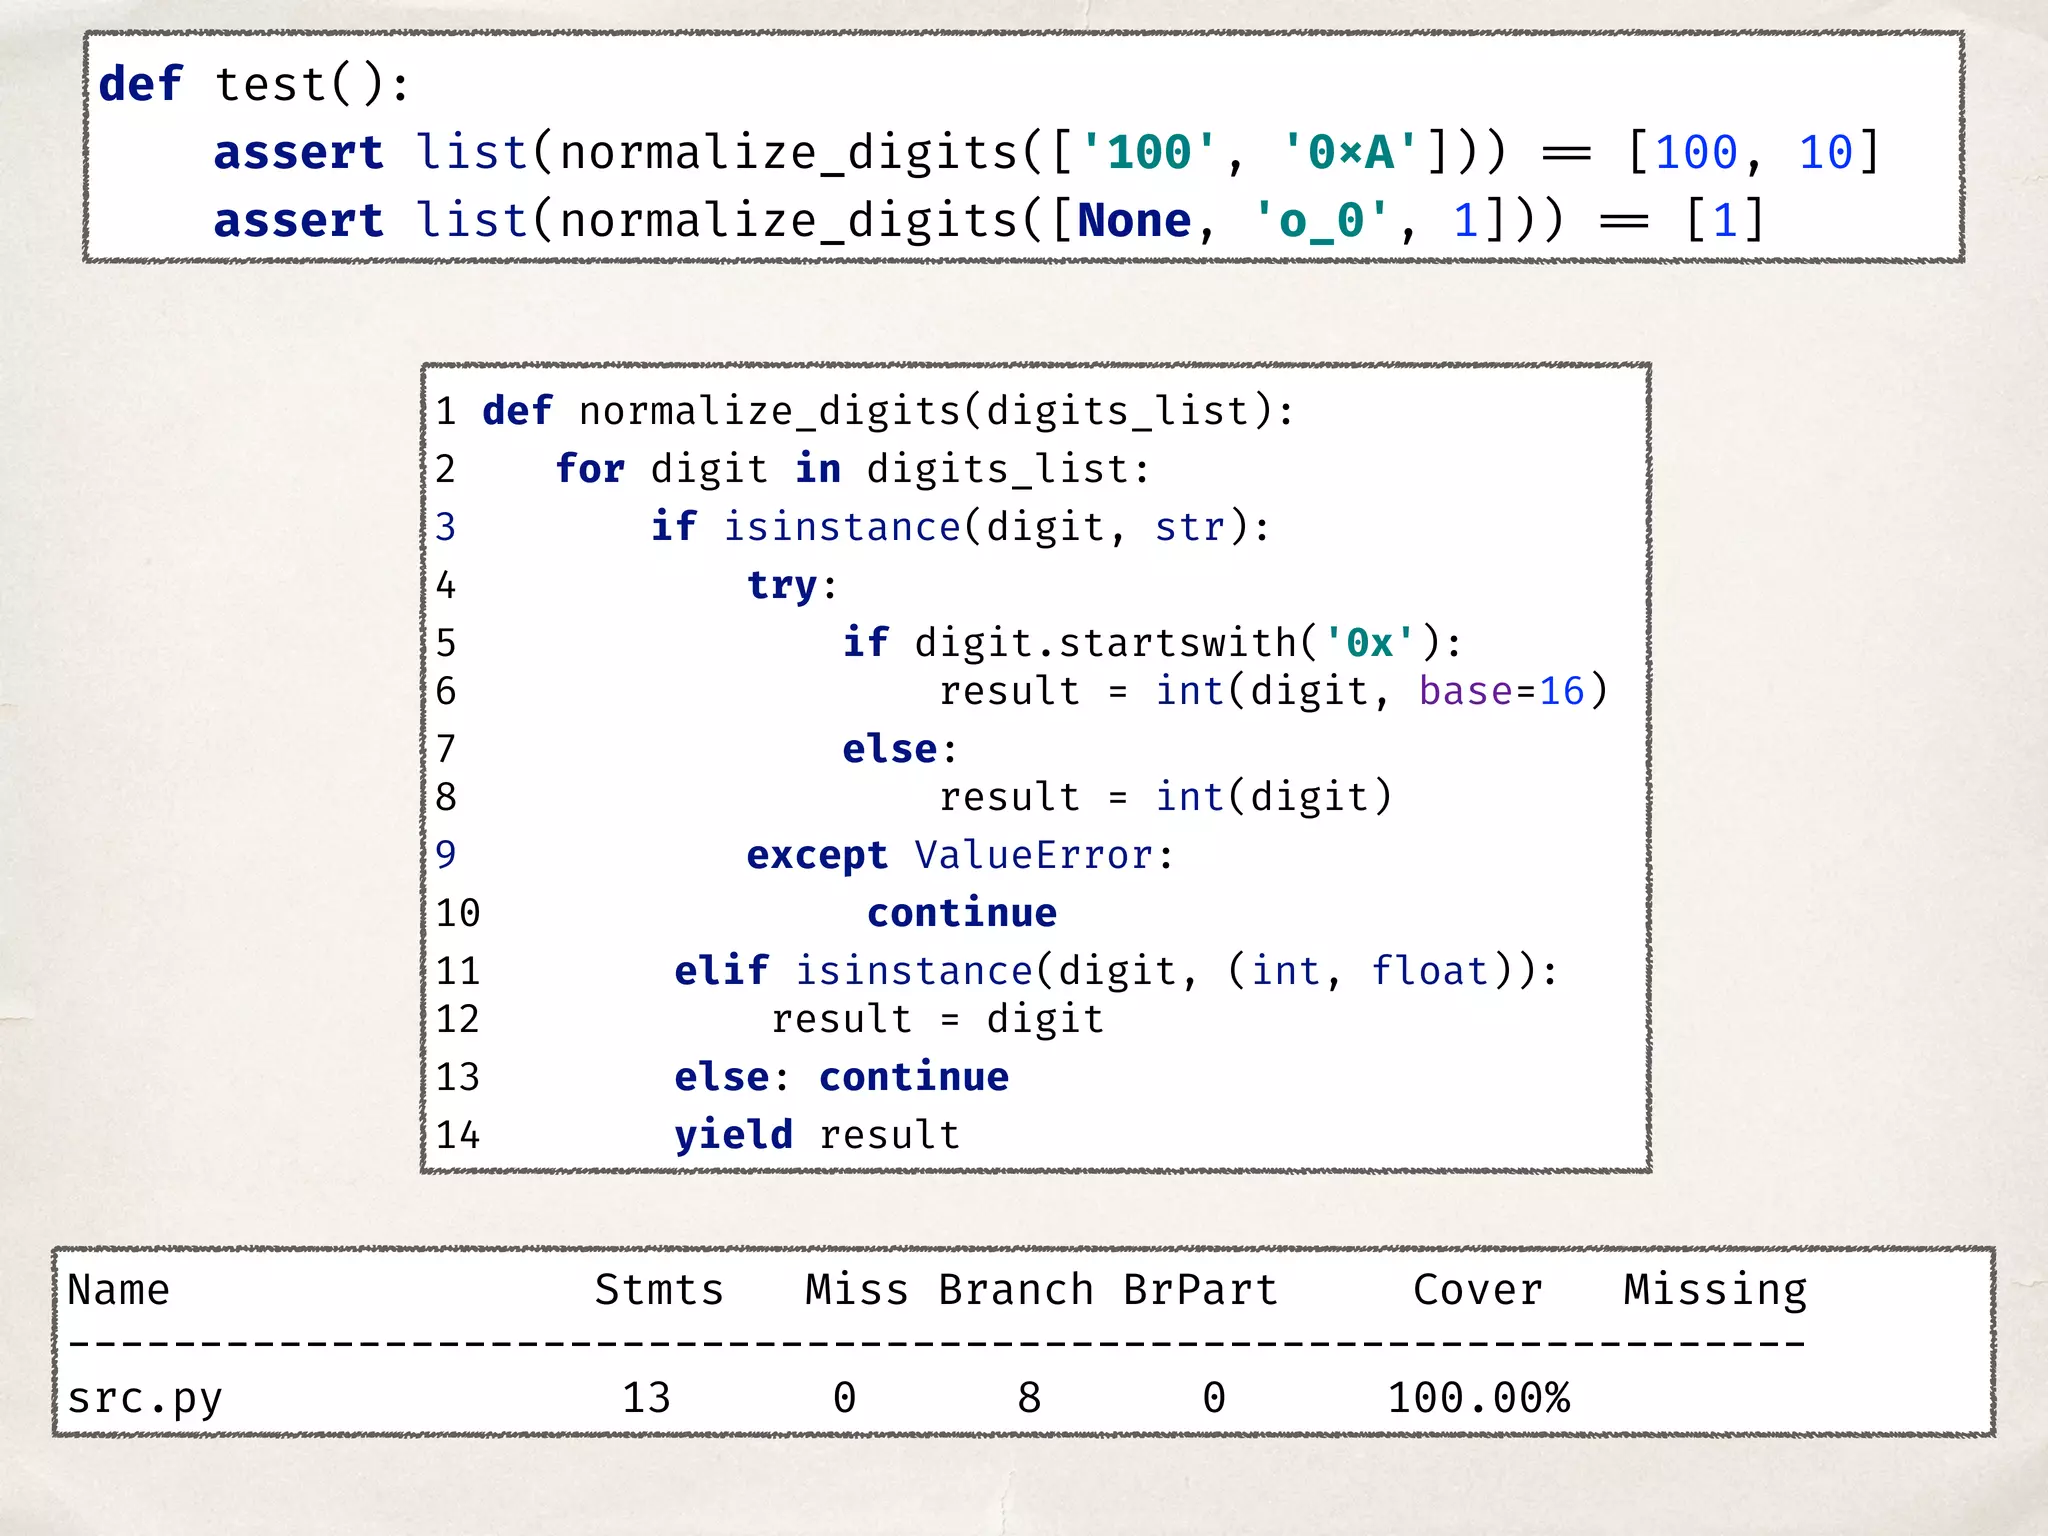Click the 'for digit in digits_list:' line

[x=853, y=469]
